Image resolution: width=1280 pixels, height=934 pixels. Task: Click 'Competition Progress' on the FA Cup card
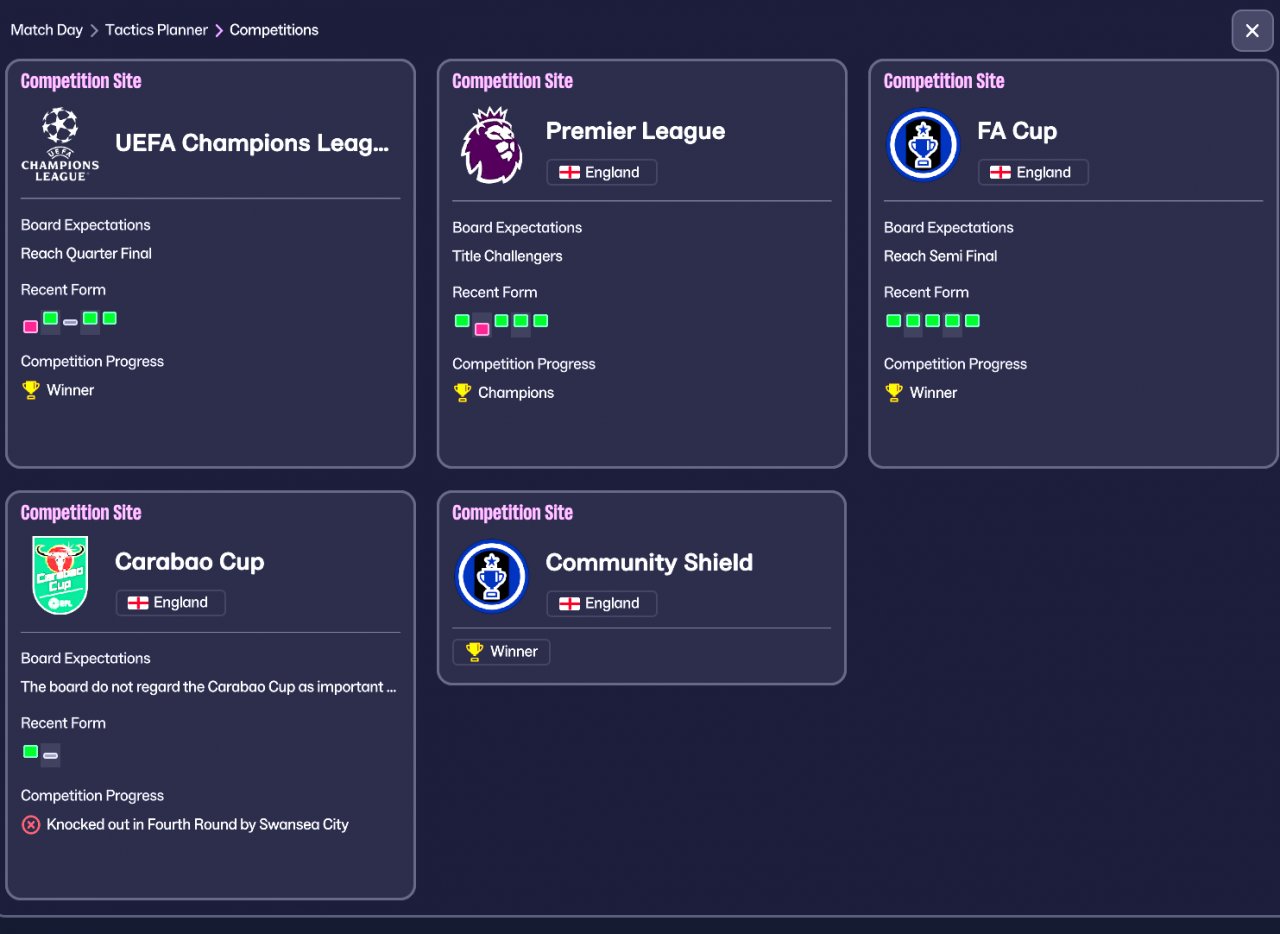pyautogui.click(x=955, y=364)
